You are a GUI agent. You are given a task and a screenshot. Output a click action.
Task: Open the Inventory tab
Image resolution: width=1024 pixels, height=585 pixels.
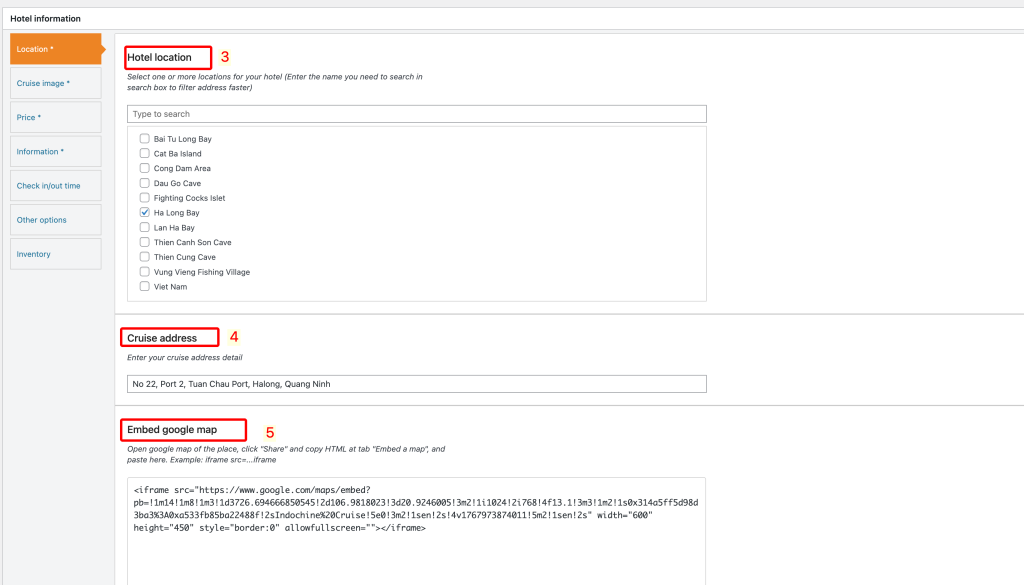click(55, 254)
